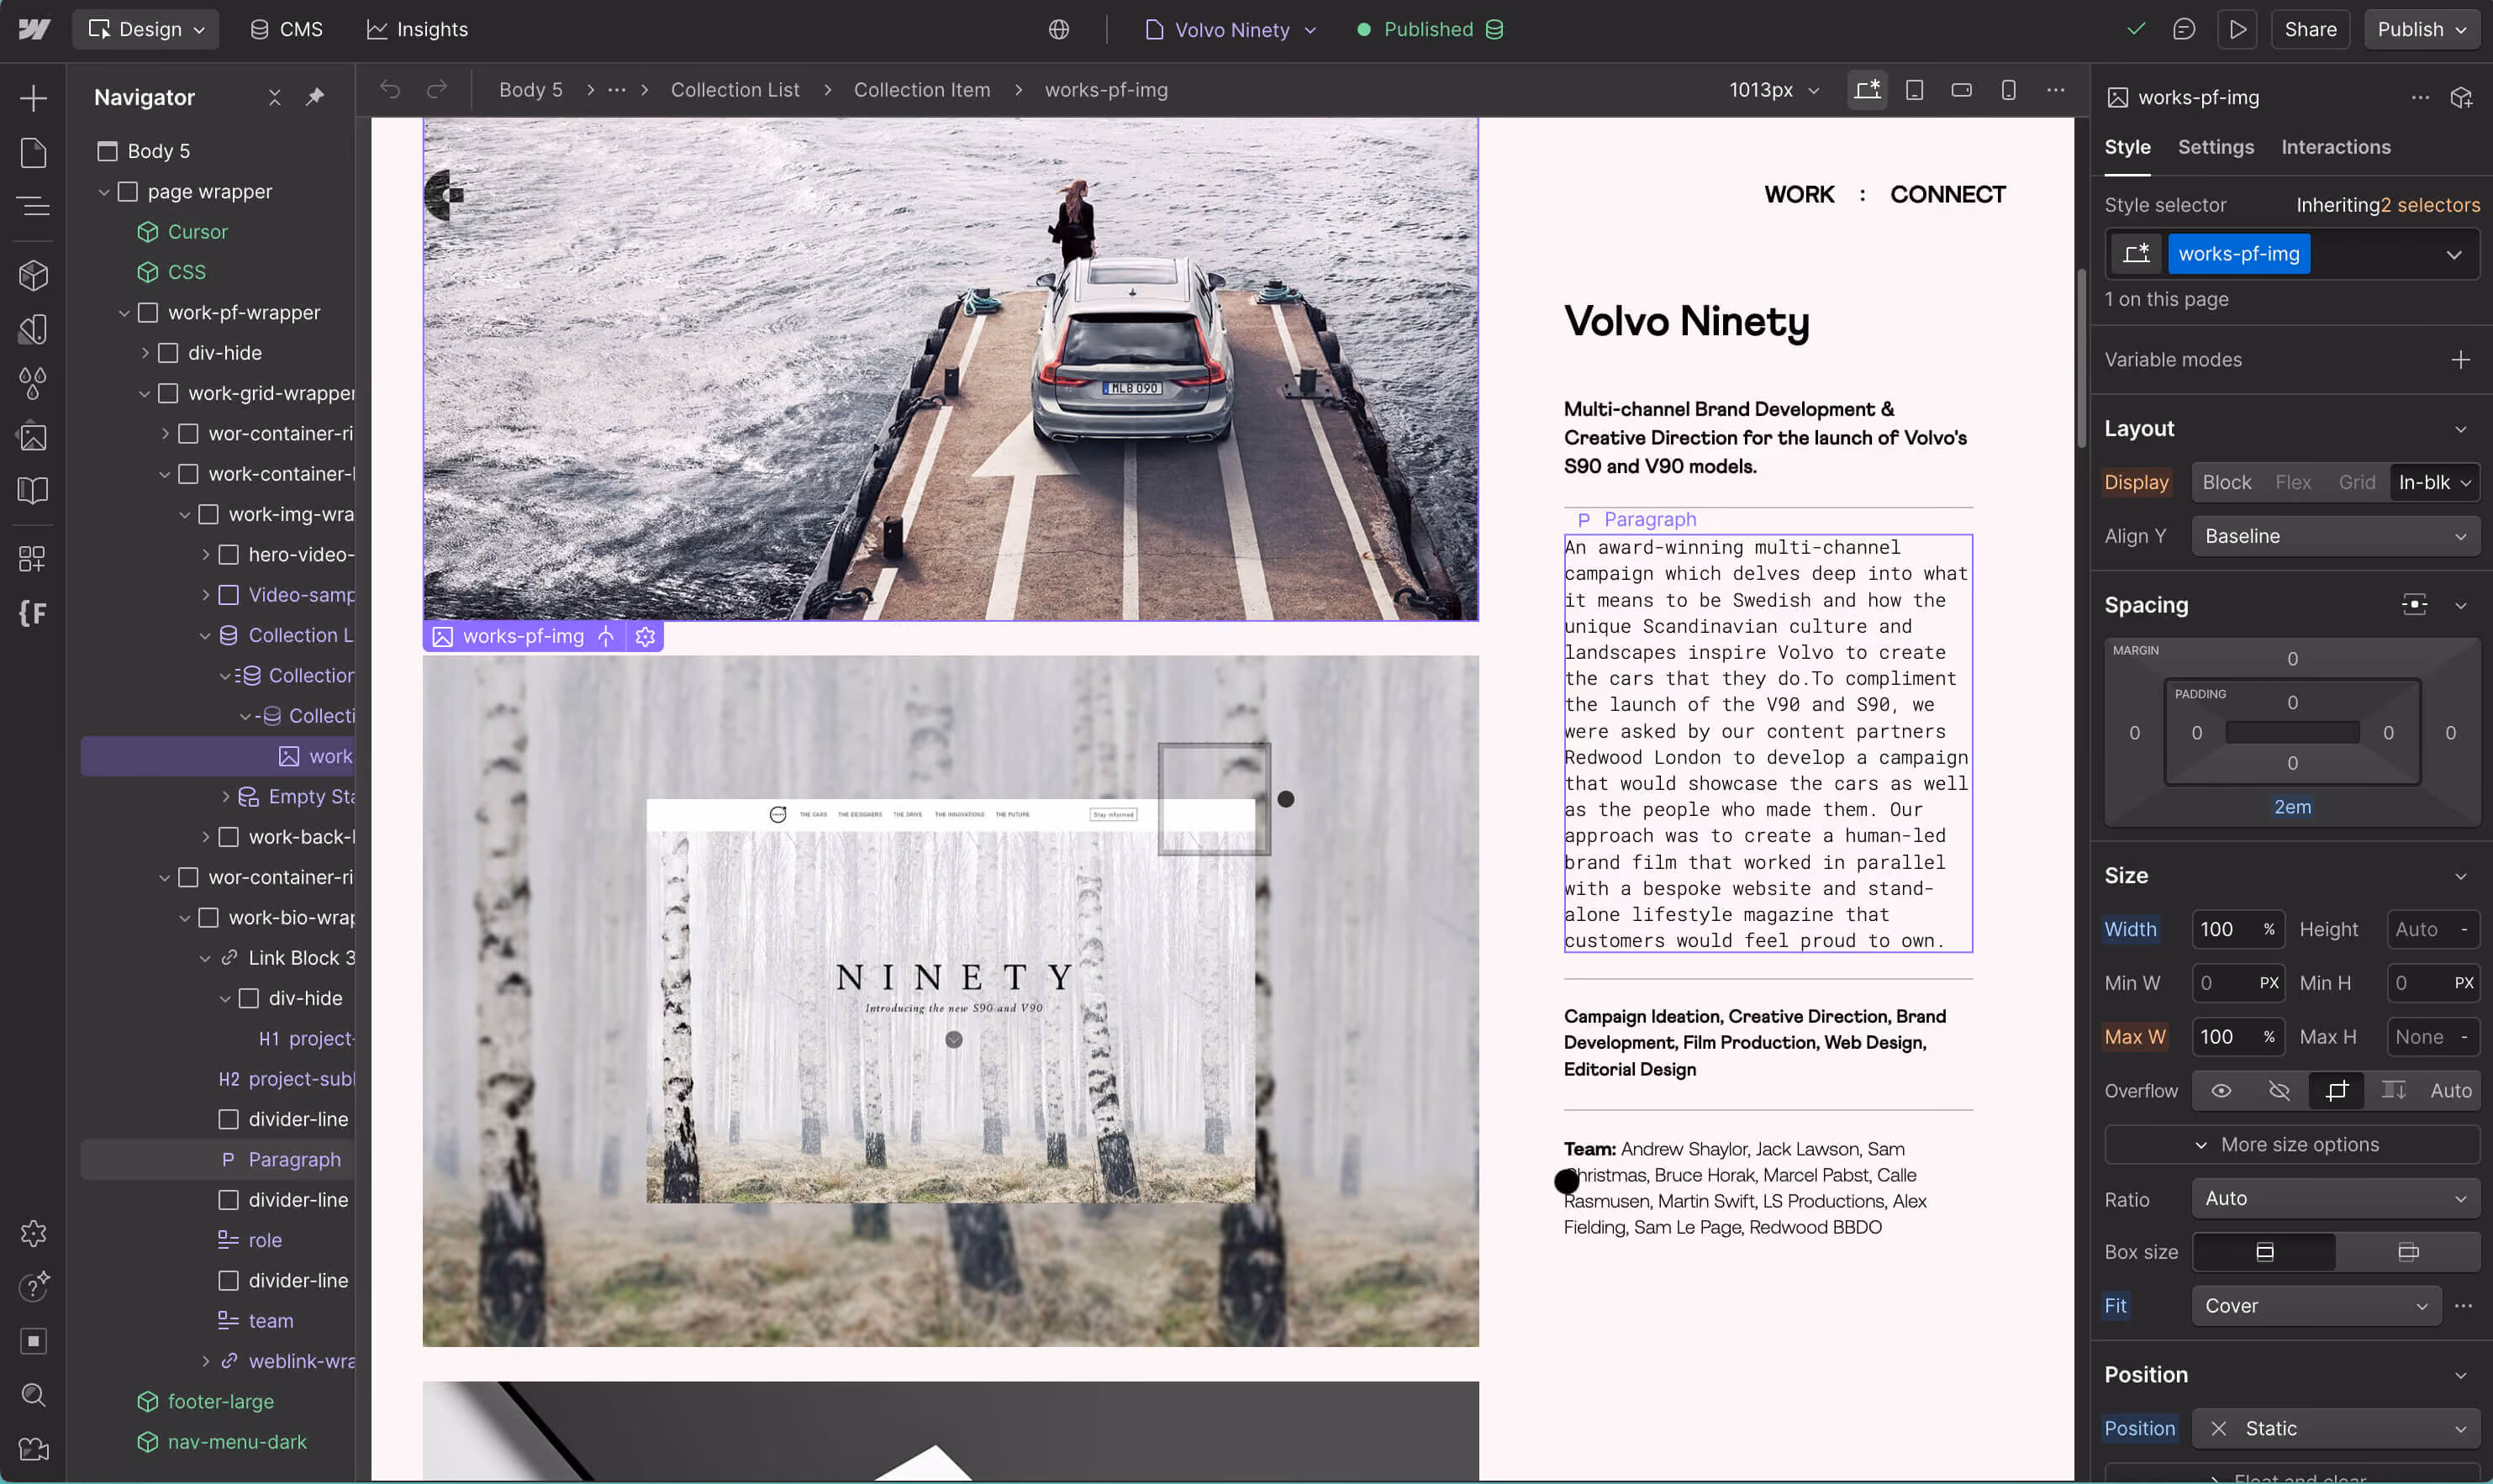Screen dimensions: 2493x1484
Task: Open the Volvo Ninety page dropdown
Action: (1231, 29)
